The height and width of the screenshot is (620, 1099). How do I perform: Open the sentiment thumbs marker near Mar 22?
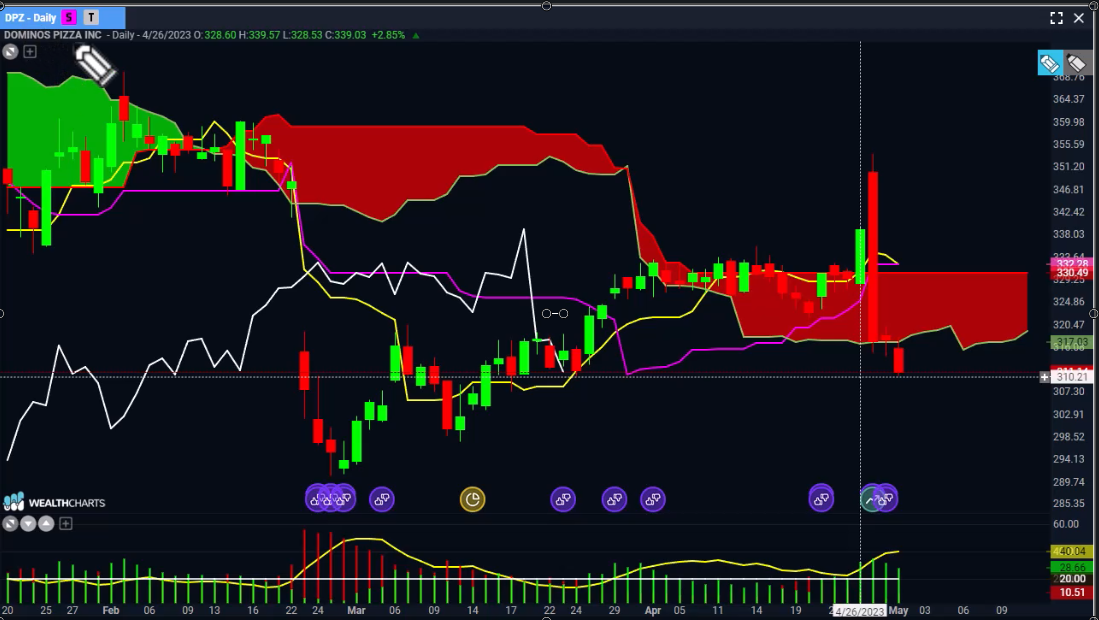pos(563,499)
